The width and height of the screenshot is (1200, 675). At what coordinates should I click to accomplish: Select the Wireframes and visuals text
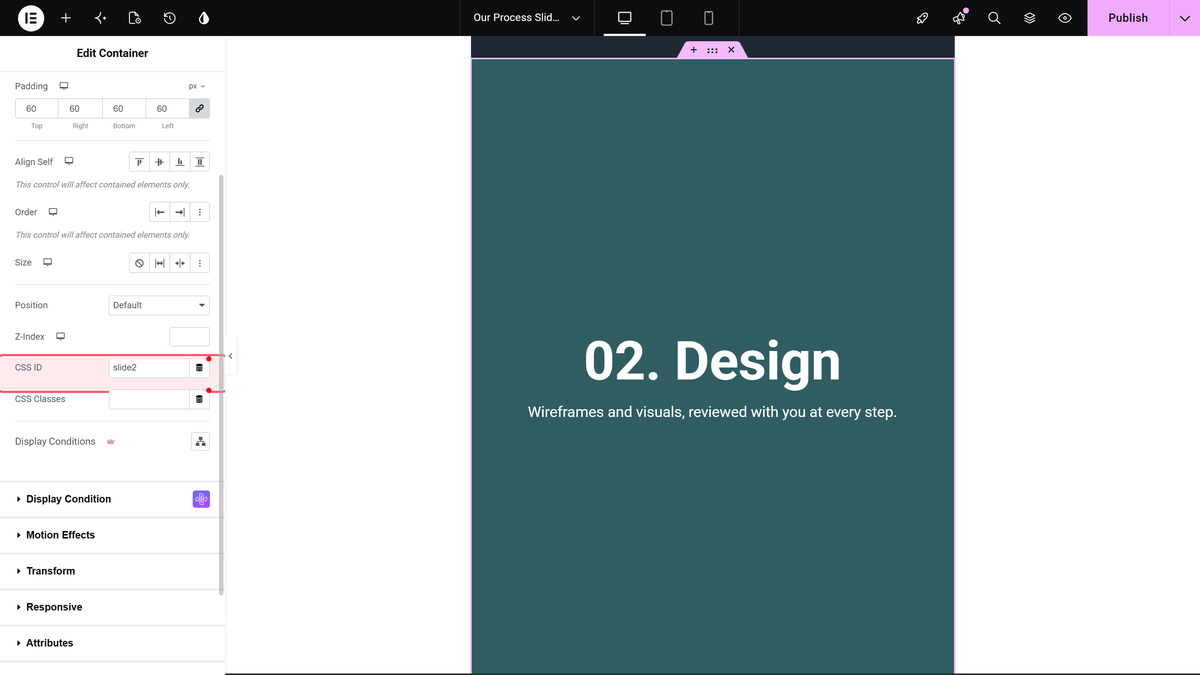[712, 412]
